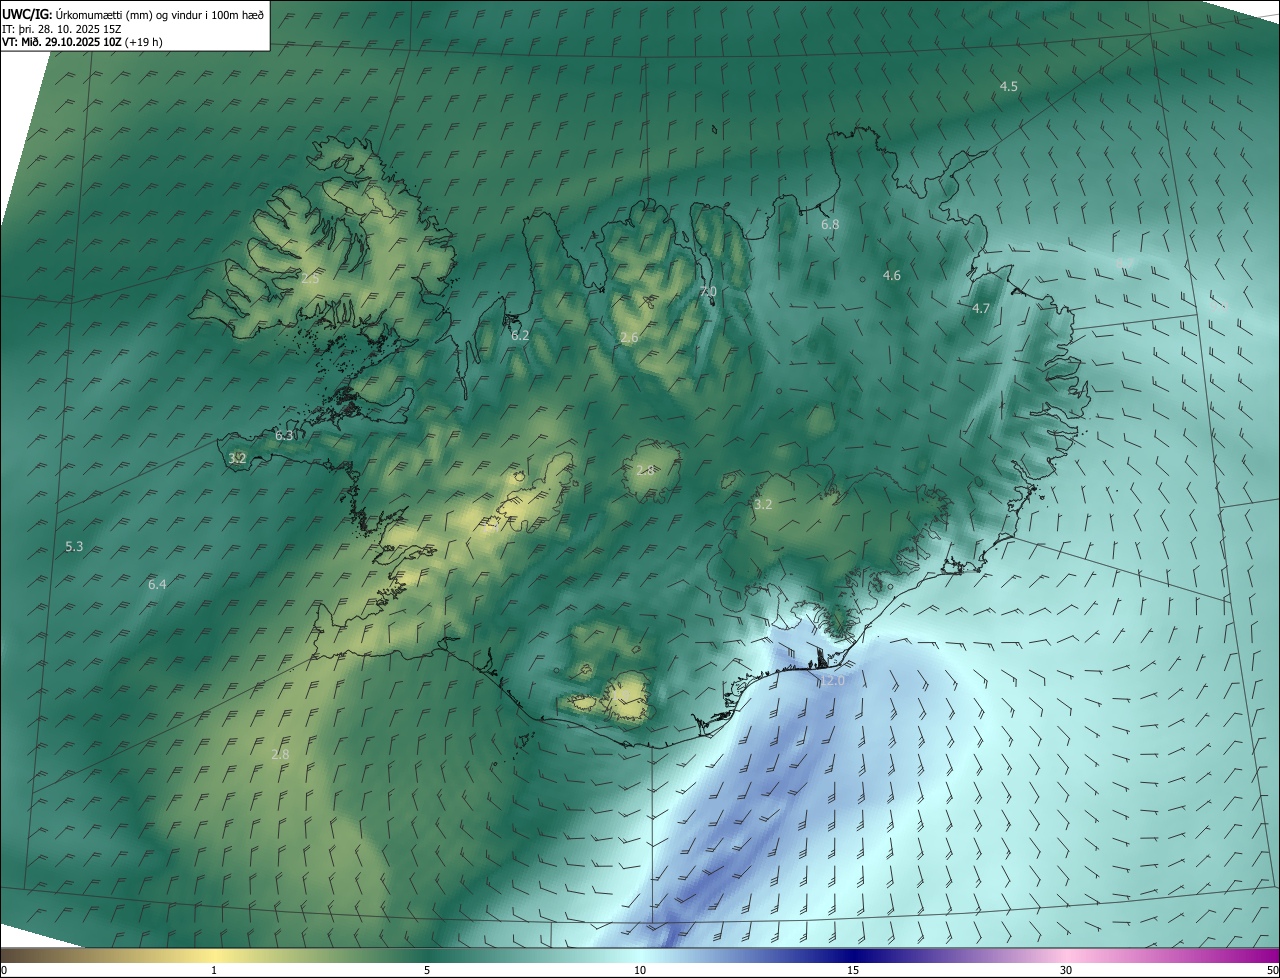Click the 5.3 value label over the ocean
This screenshot has height=978, width=1280.
coord(74,547)
